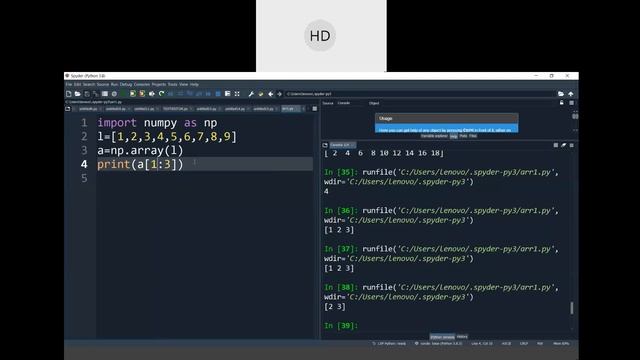Click the conda environment status bar entry
This screenshot has height=360, width=640.
click(x=439, y=344)
